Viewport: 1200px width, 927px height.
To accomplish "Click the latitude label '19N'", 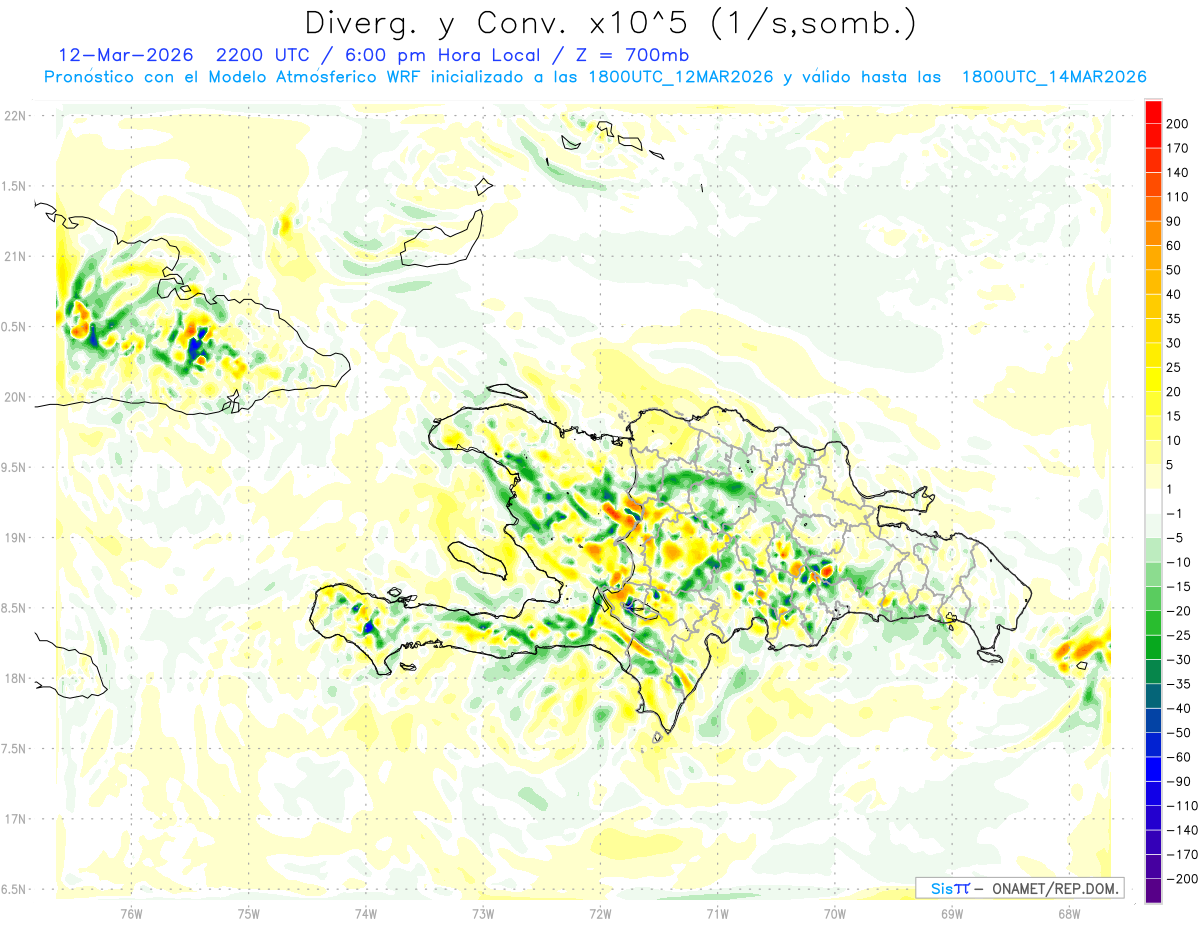I will point(15,538).
